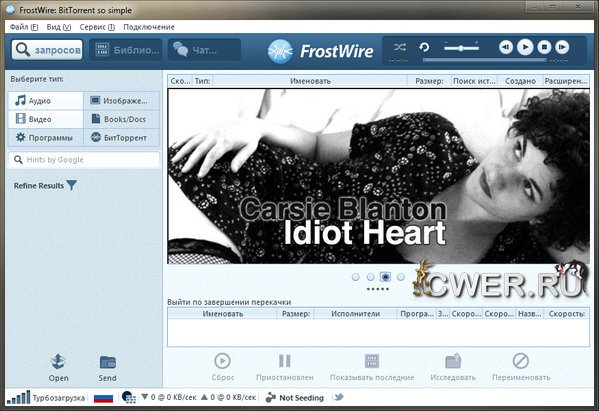This screenshot has width=599, height=411.
Task: Open the Вид menu
Action: tap(58, 27)
